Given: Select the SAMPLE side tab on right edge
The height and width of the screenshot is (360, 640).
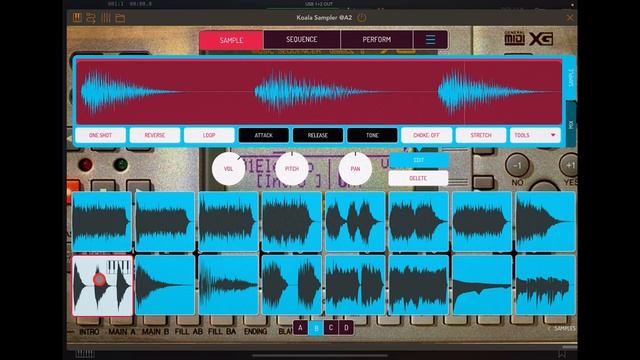Looking at the screenshot, I should [x=571, y=78].
